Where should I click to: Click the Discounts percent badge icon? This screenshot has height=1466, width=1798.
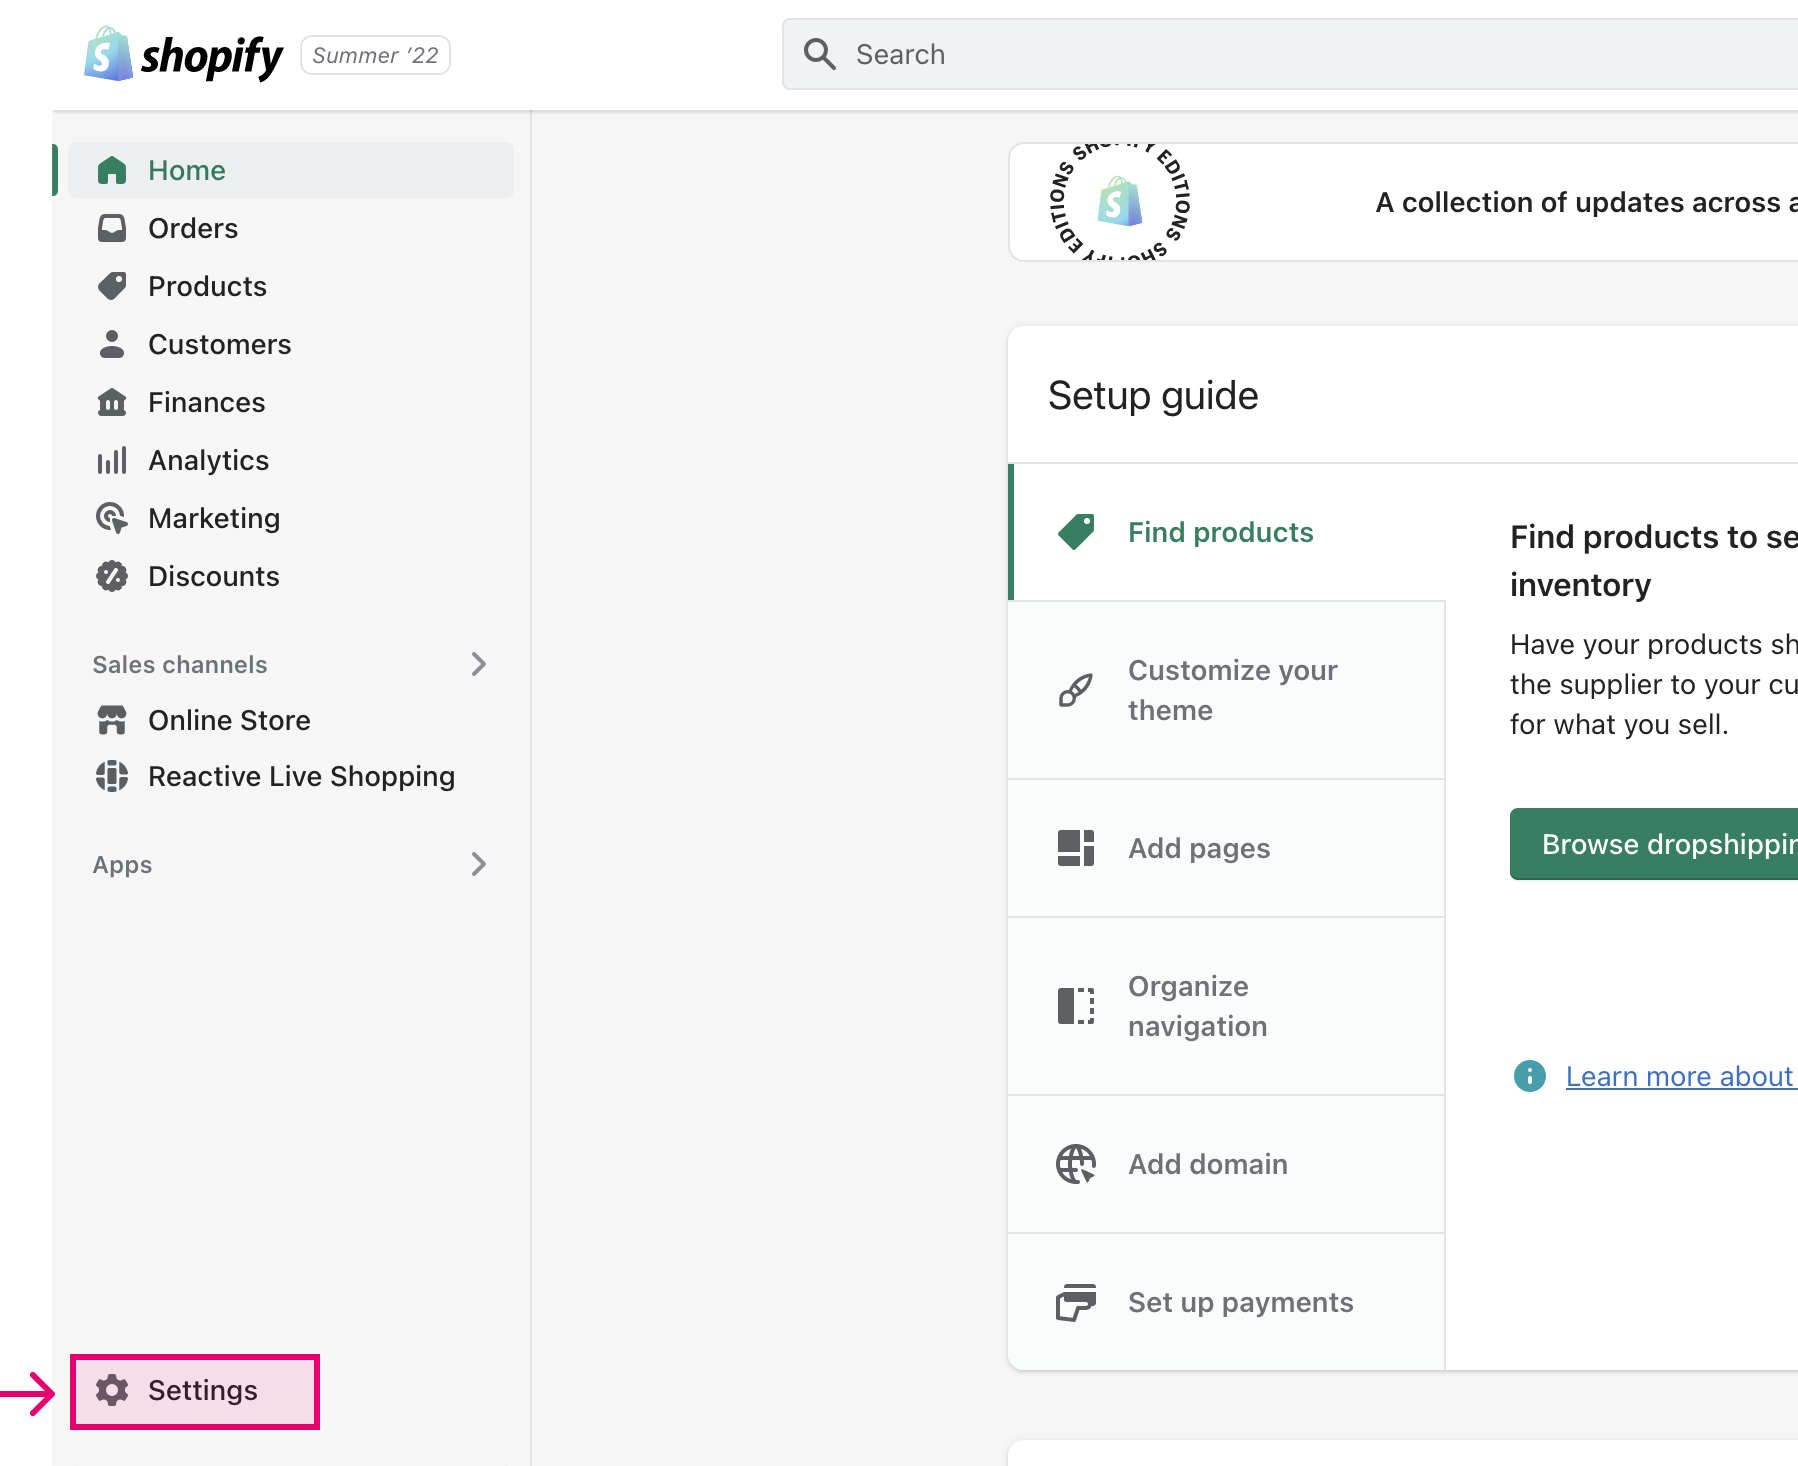[112, 576]
